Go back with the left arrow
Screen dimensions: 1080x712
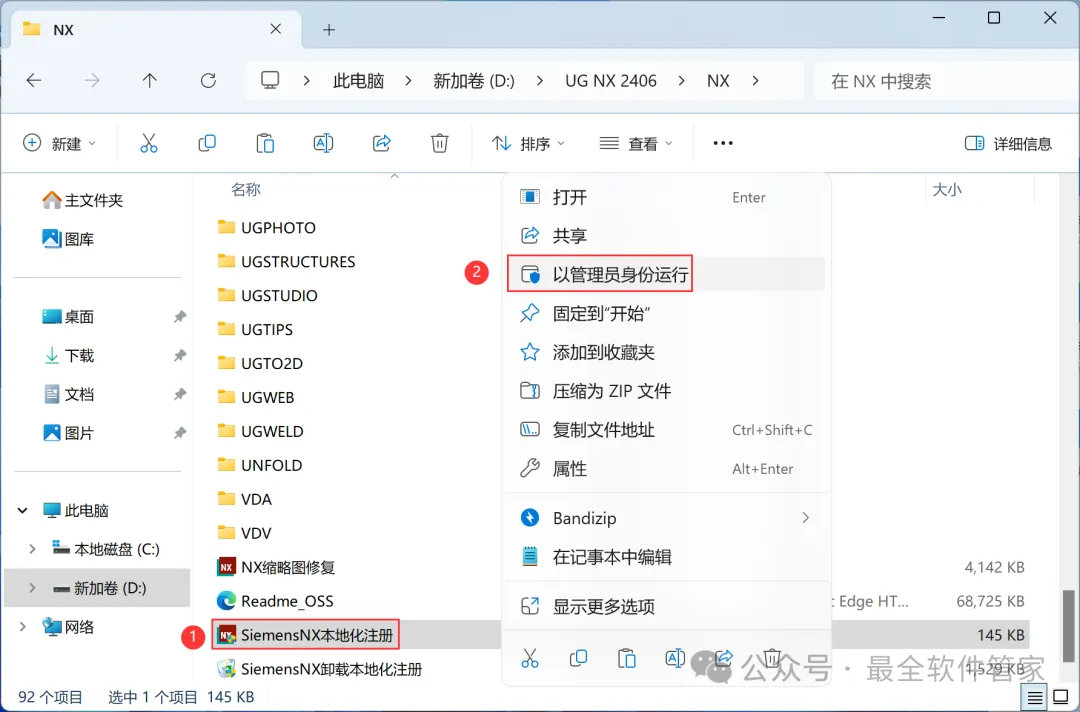[x=34, y=81]
